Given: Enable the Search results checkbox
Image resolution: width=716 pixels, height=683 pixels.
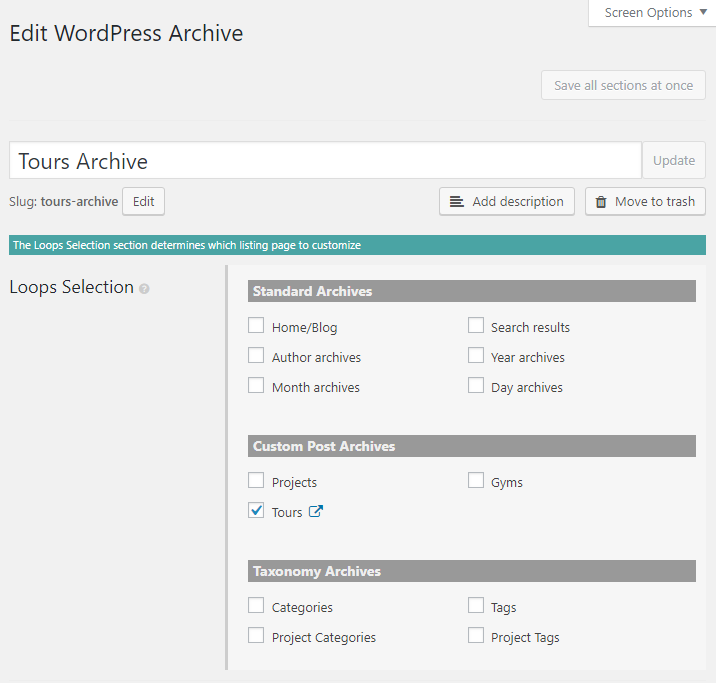Looking at the screenshot, I should pyautogui.click(x=476, y=326).
